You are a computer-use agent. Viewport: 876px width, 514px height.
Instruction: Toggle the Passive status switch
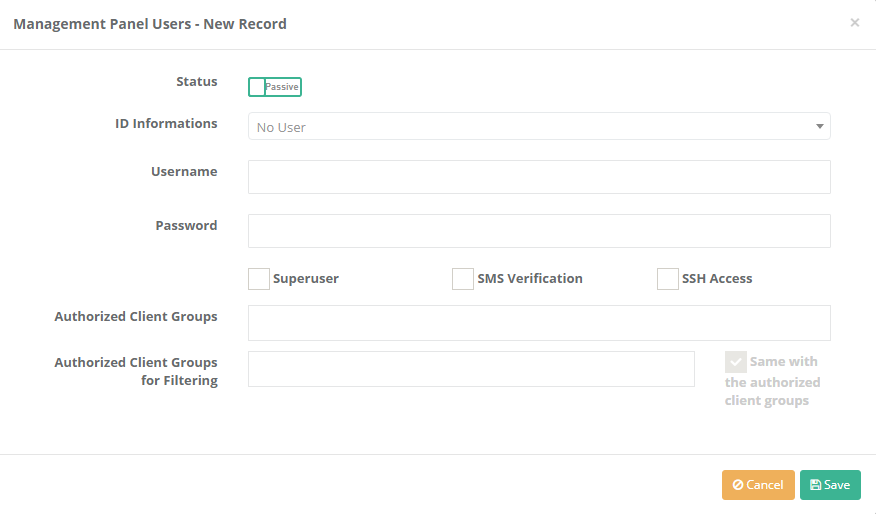point(275,87)
